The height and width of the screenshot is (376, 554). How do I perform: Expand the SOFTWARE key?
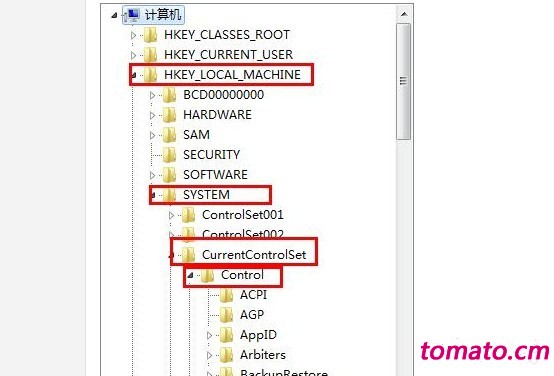(153, 175)
